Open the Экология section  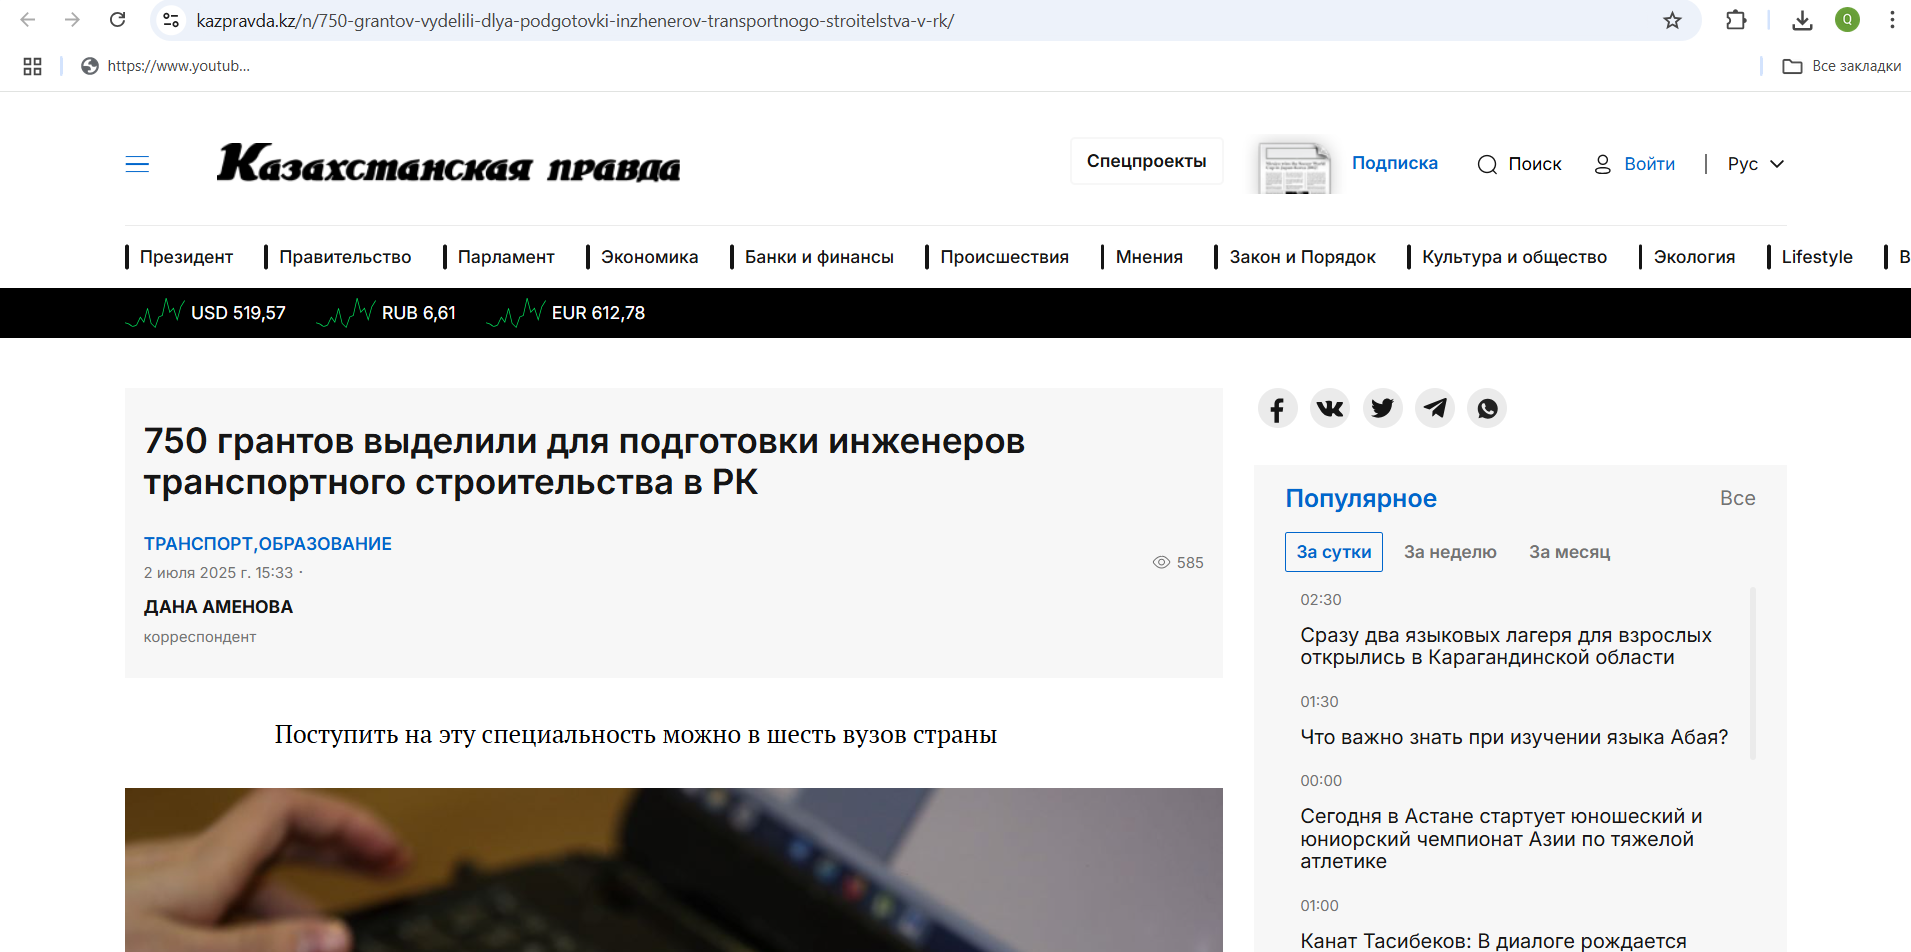[1694, 257]
